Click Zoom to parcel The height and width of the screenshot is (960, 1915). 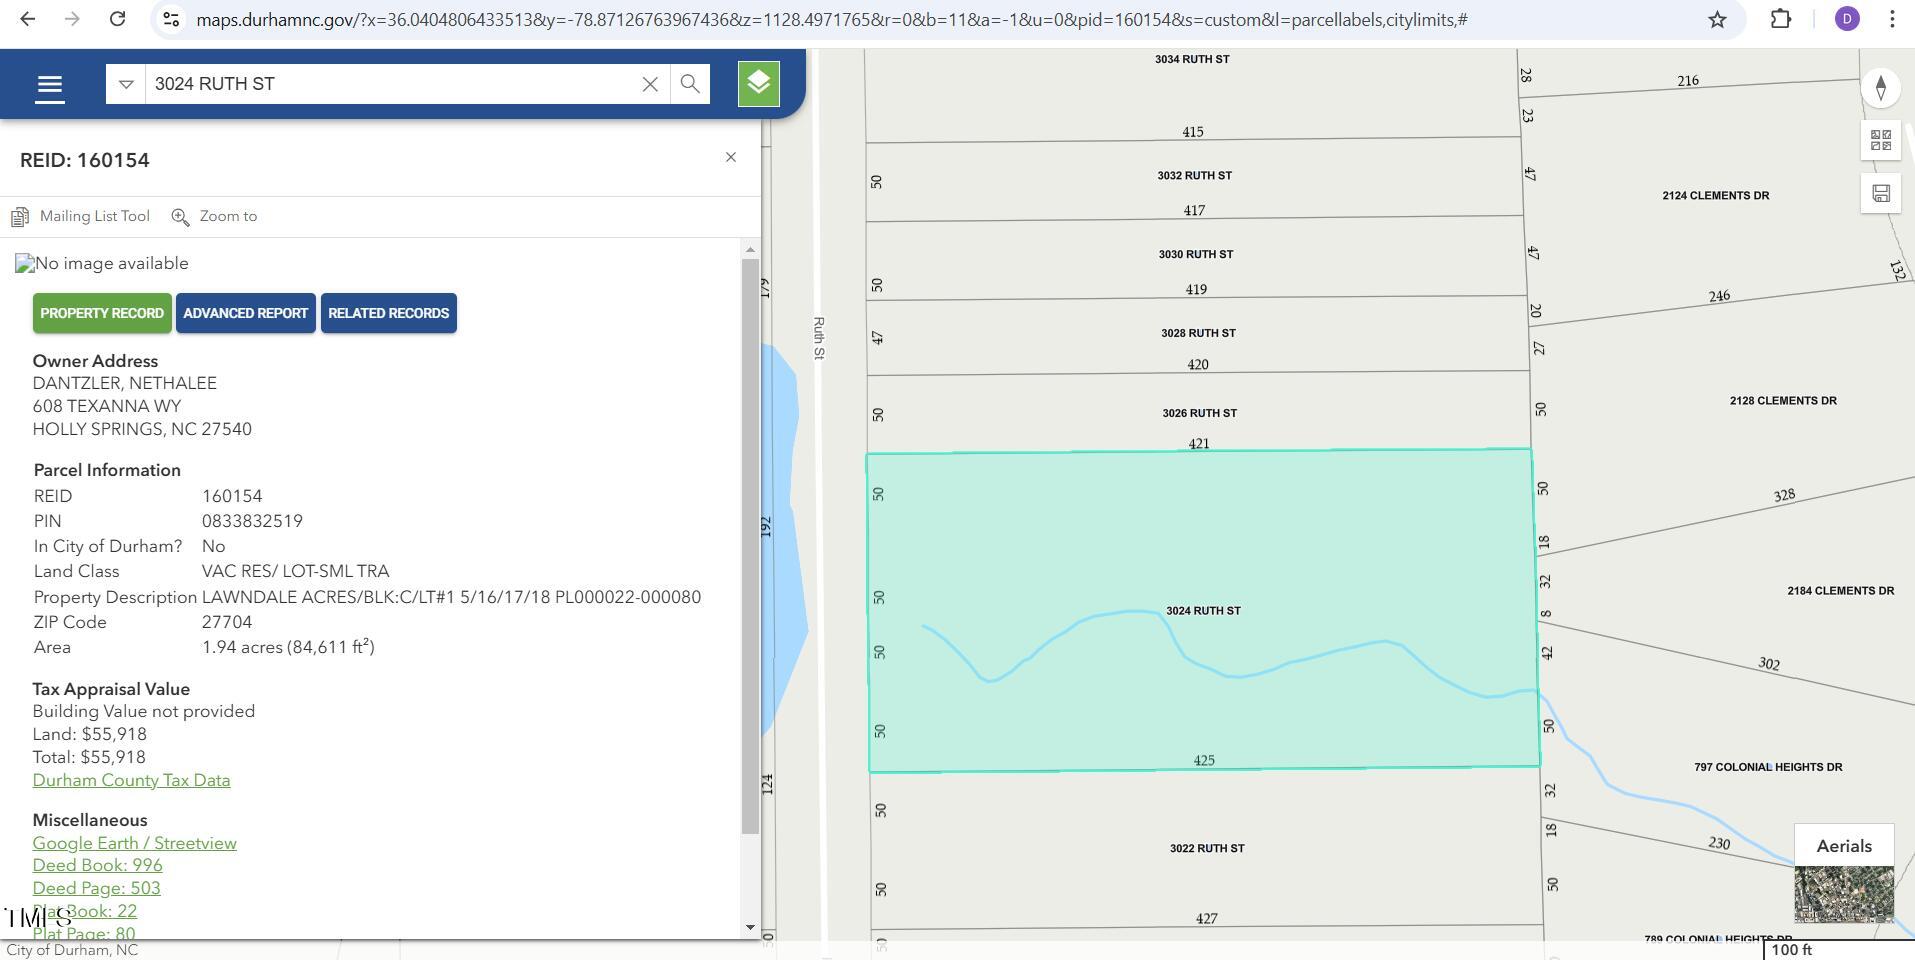tap(215, 217)
